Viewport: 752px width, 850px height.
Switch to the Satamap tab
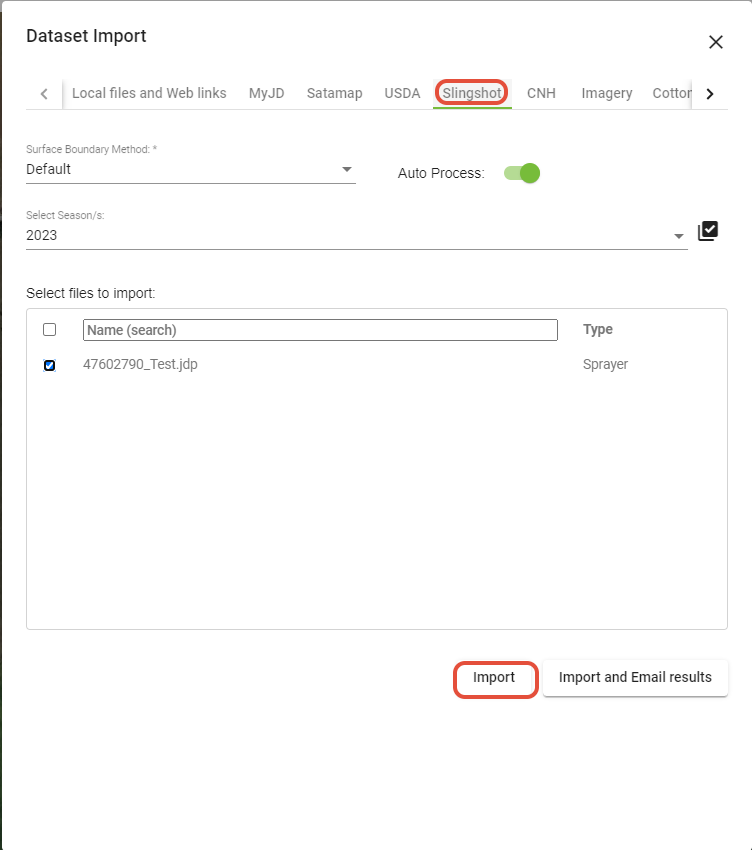click(335, 93)
